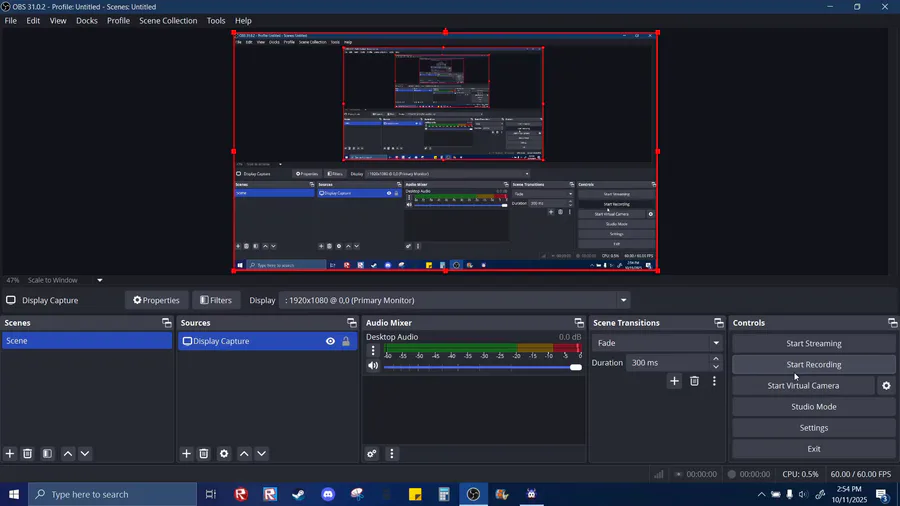Open the Profile menu

(118, 21)
